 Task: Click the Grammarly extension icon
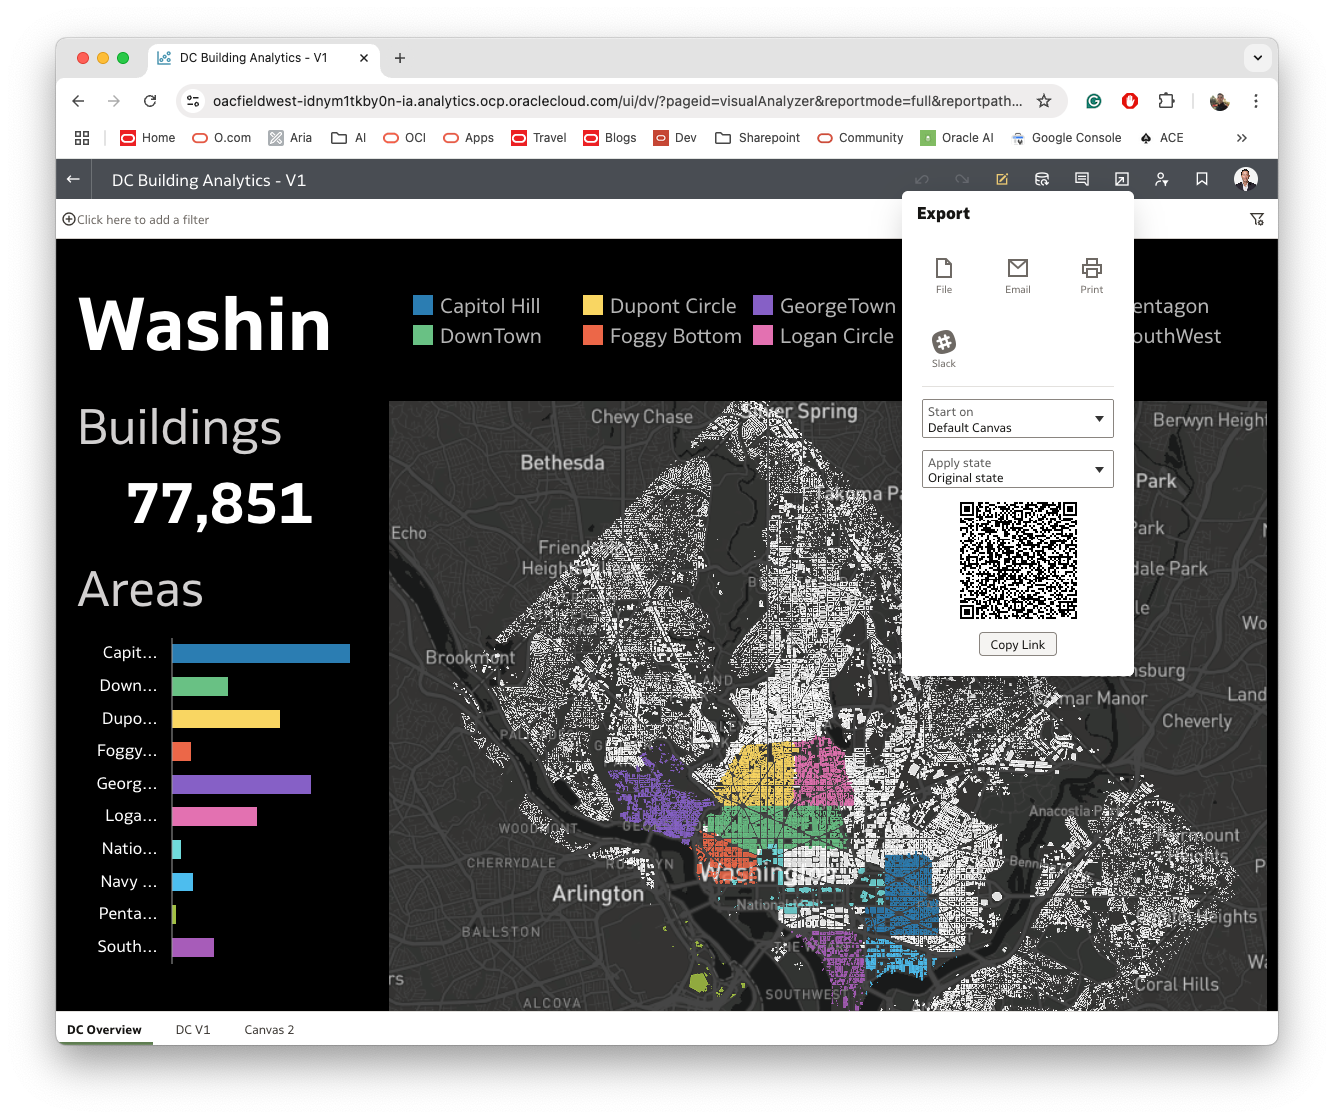pos(1094,101)
